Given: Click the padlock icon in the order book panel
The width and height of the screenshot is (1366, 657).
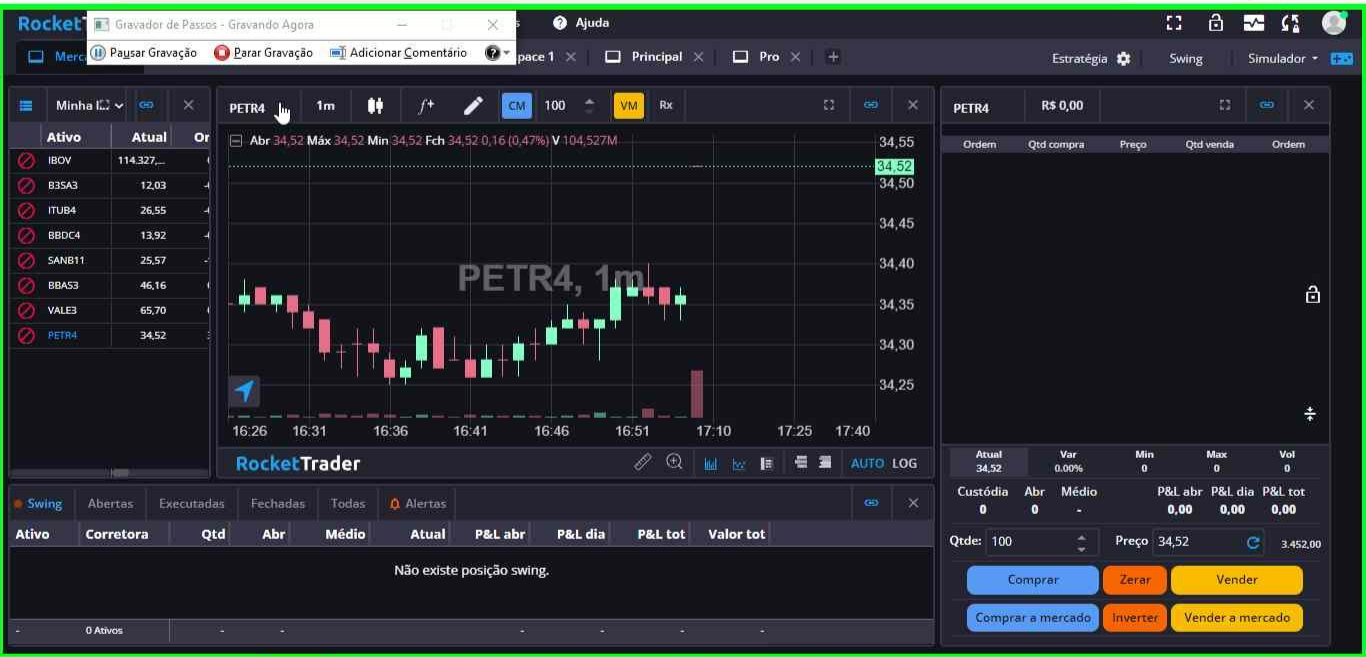Looking at the screenshot, I should click(1312, 295).
